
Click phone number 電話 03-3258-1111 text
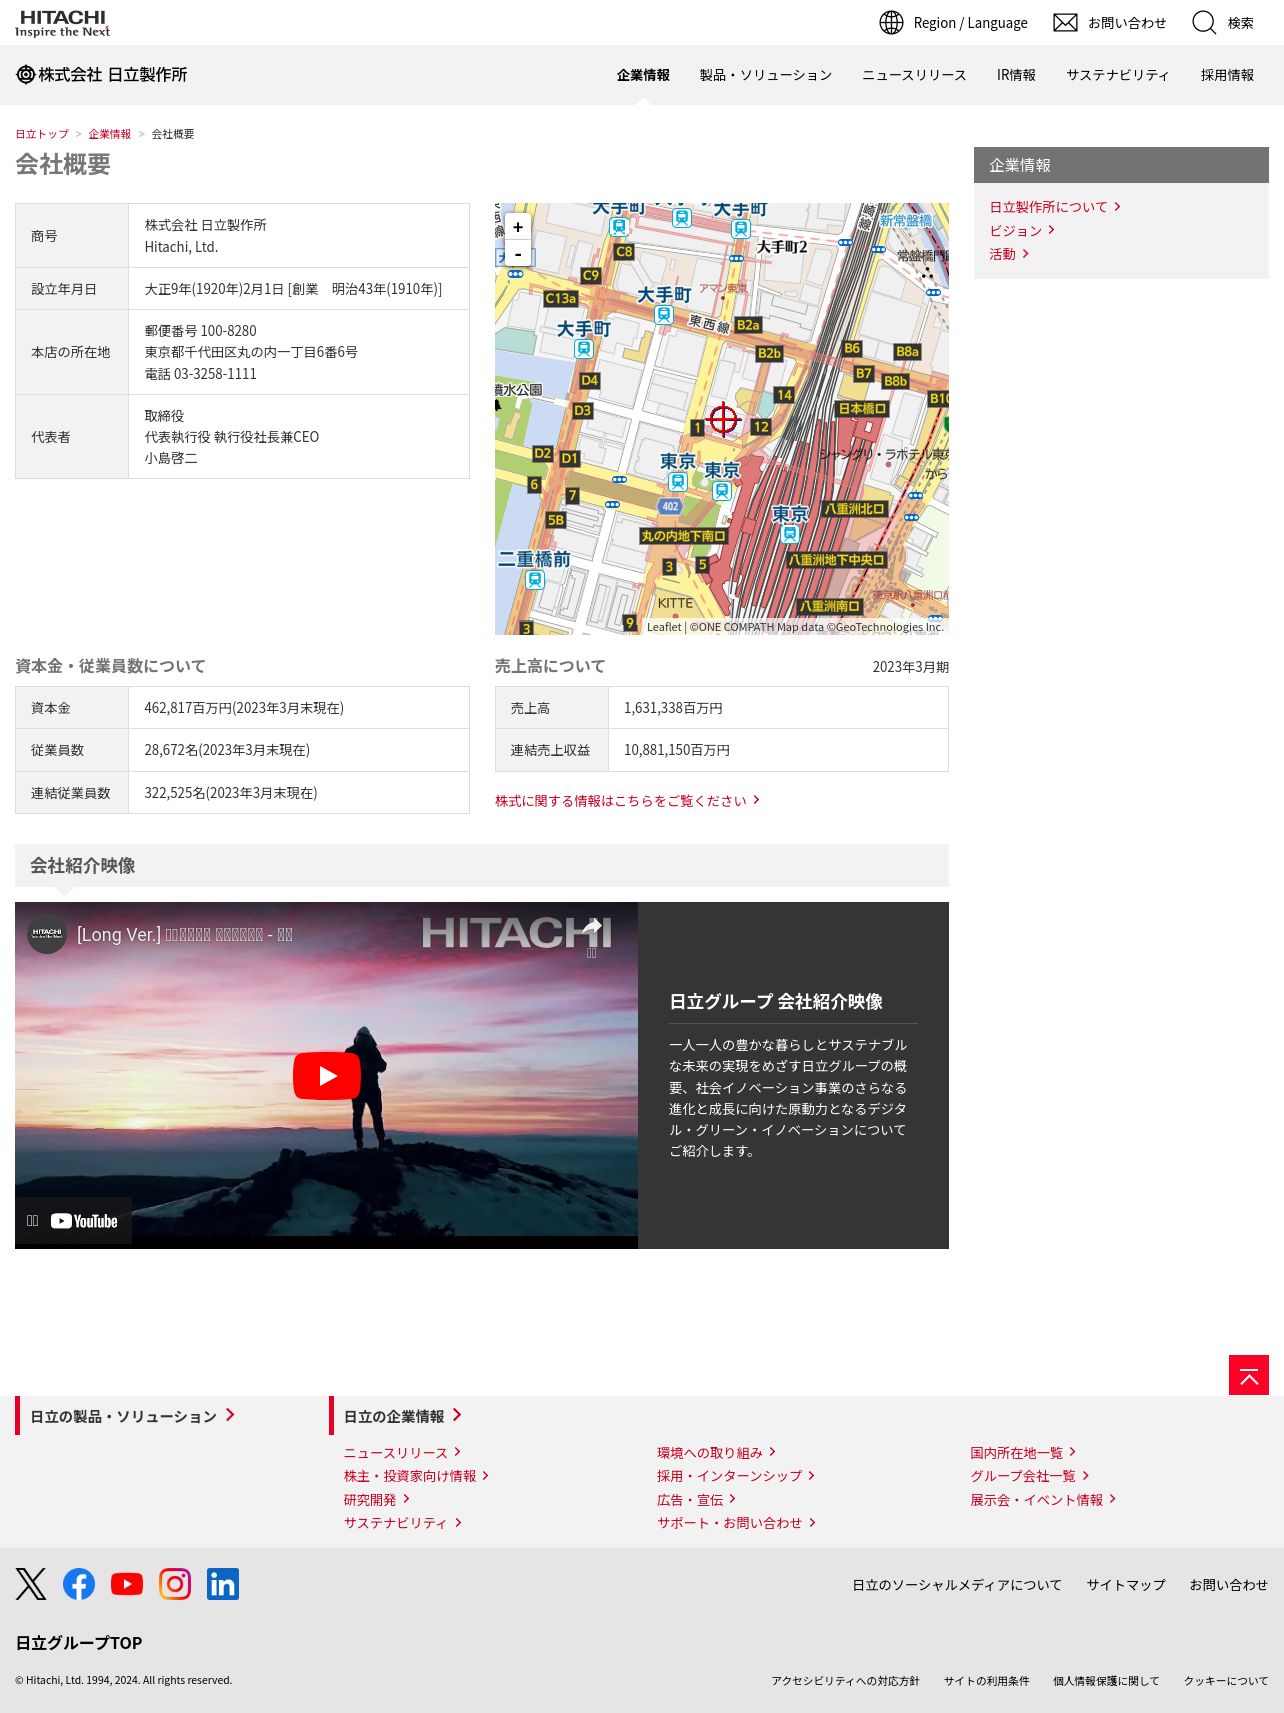coord(200,374)
